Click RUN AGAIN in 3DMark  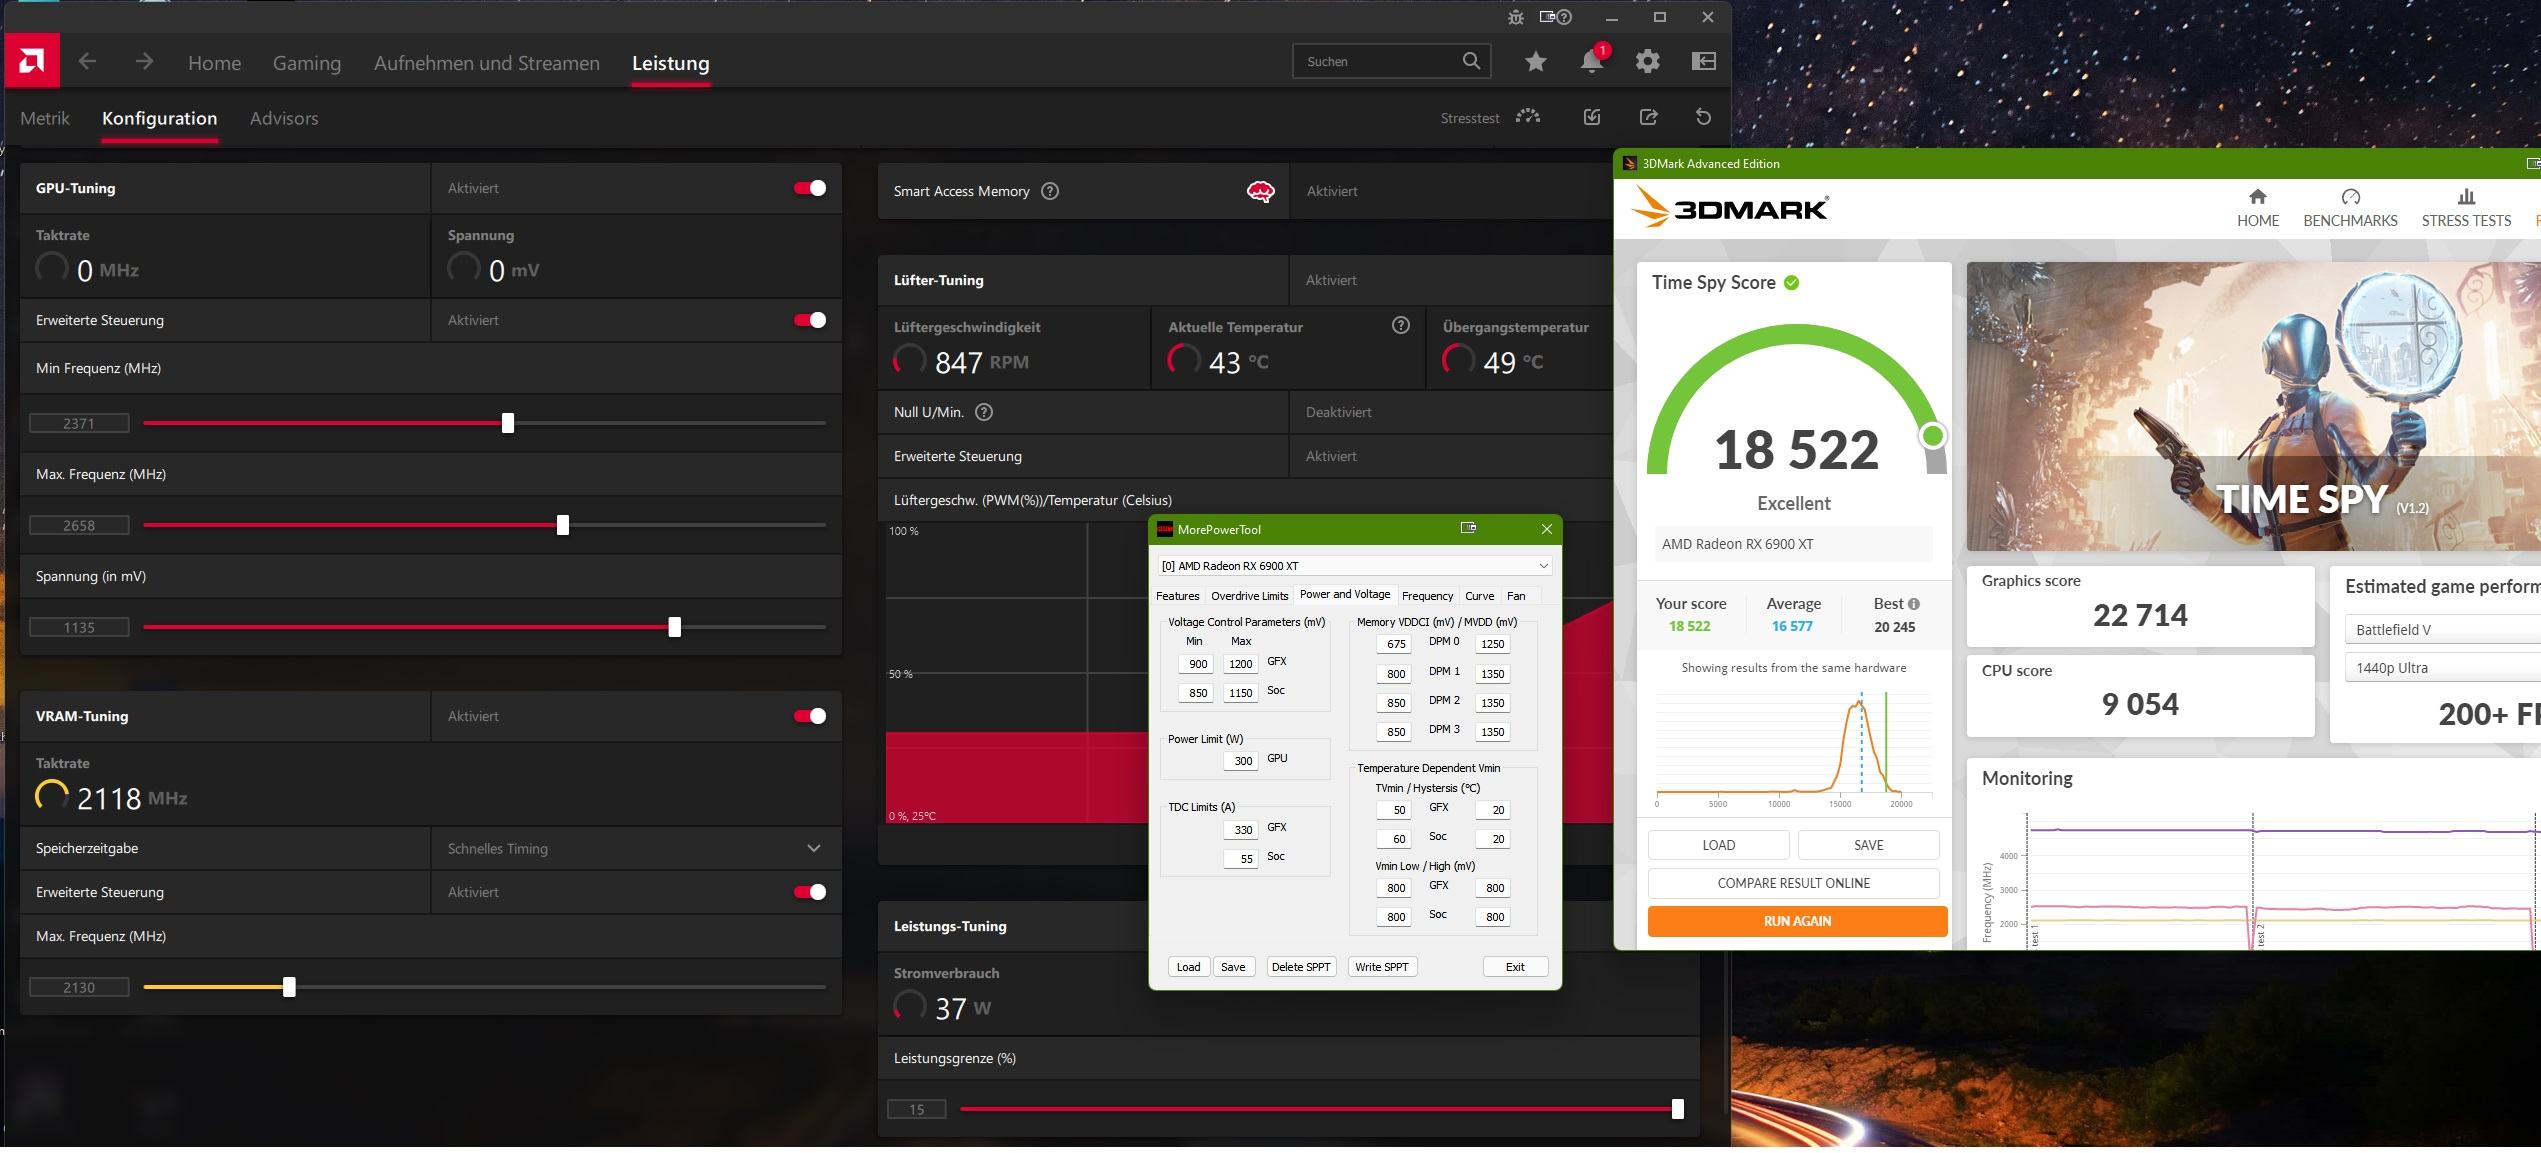click(x=1797, y=921)
